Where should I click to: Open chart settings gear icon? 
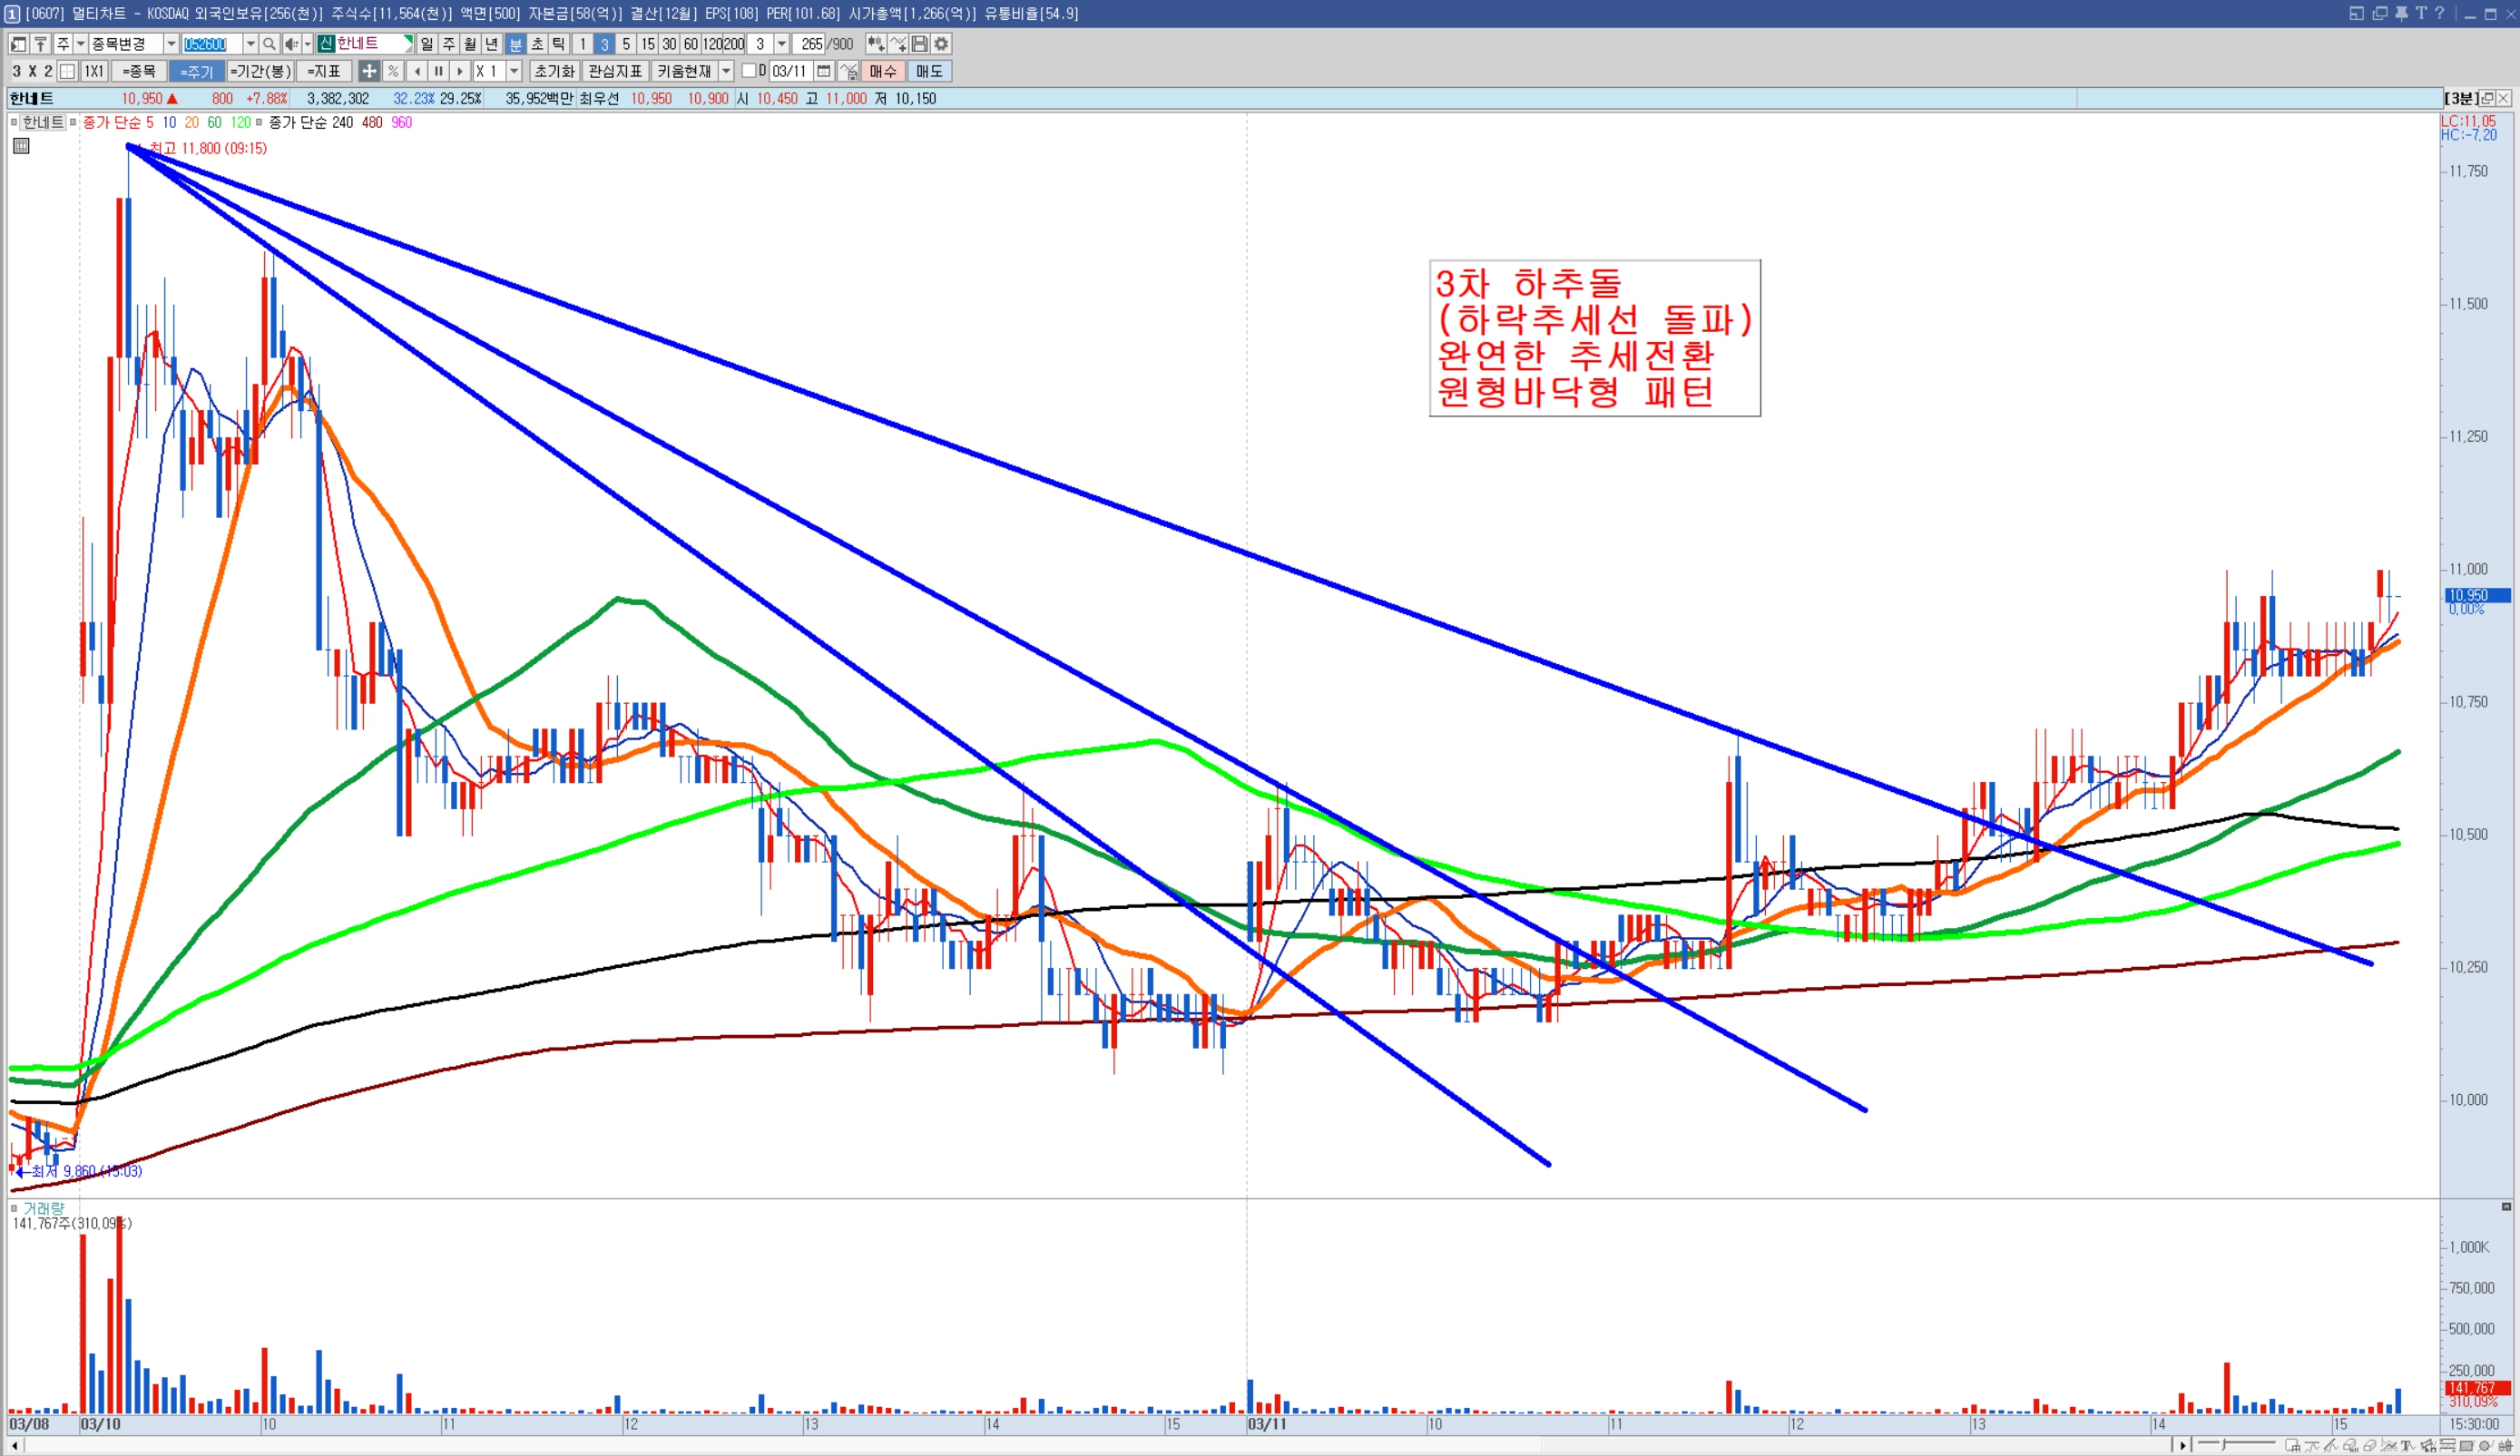tap(941, 44)
